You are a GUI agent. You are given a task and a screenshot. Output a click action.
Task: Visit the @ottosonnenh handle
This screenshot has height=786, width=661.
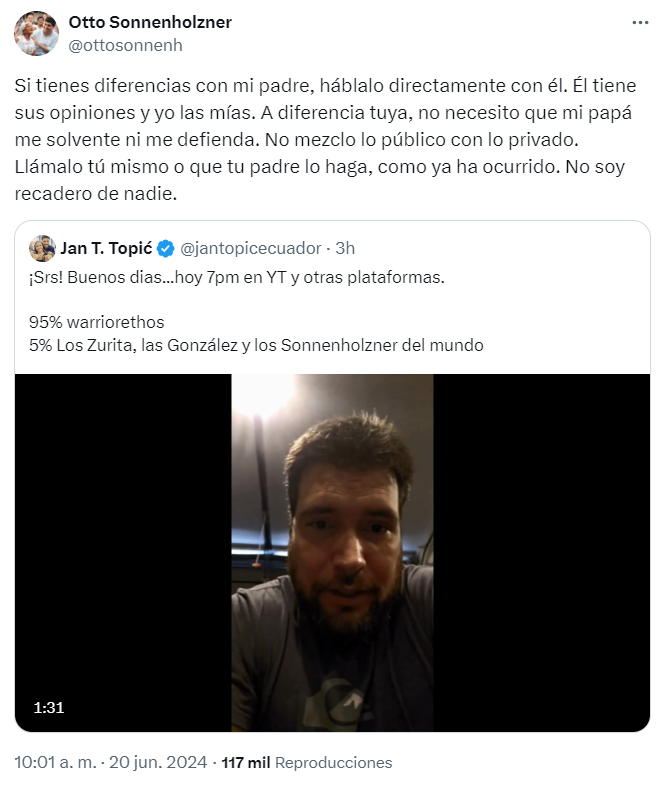coord(125,45)
